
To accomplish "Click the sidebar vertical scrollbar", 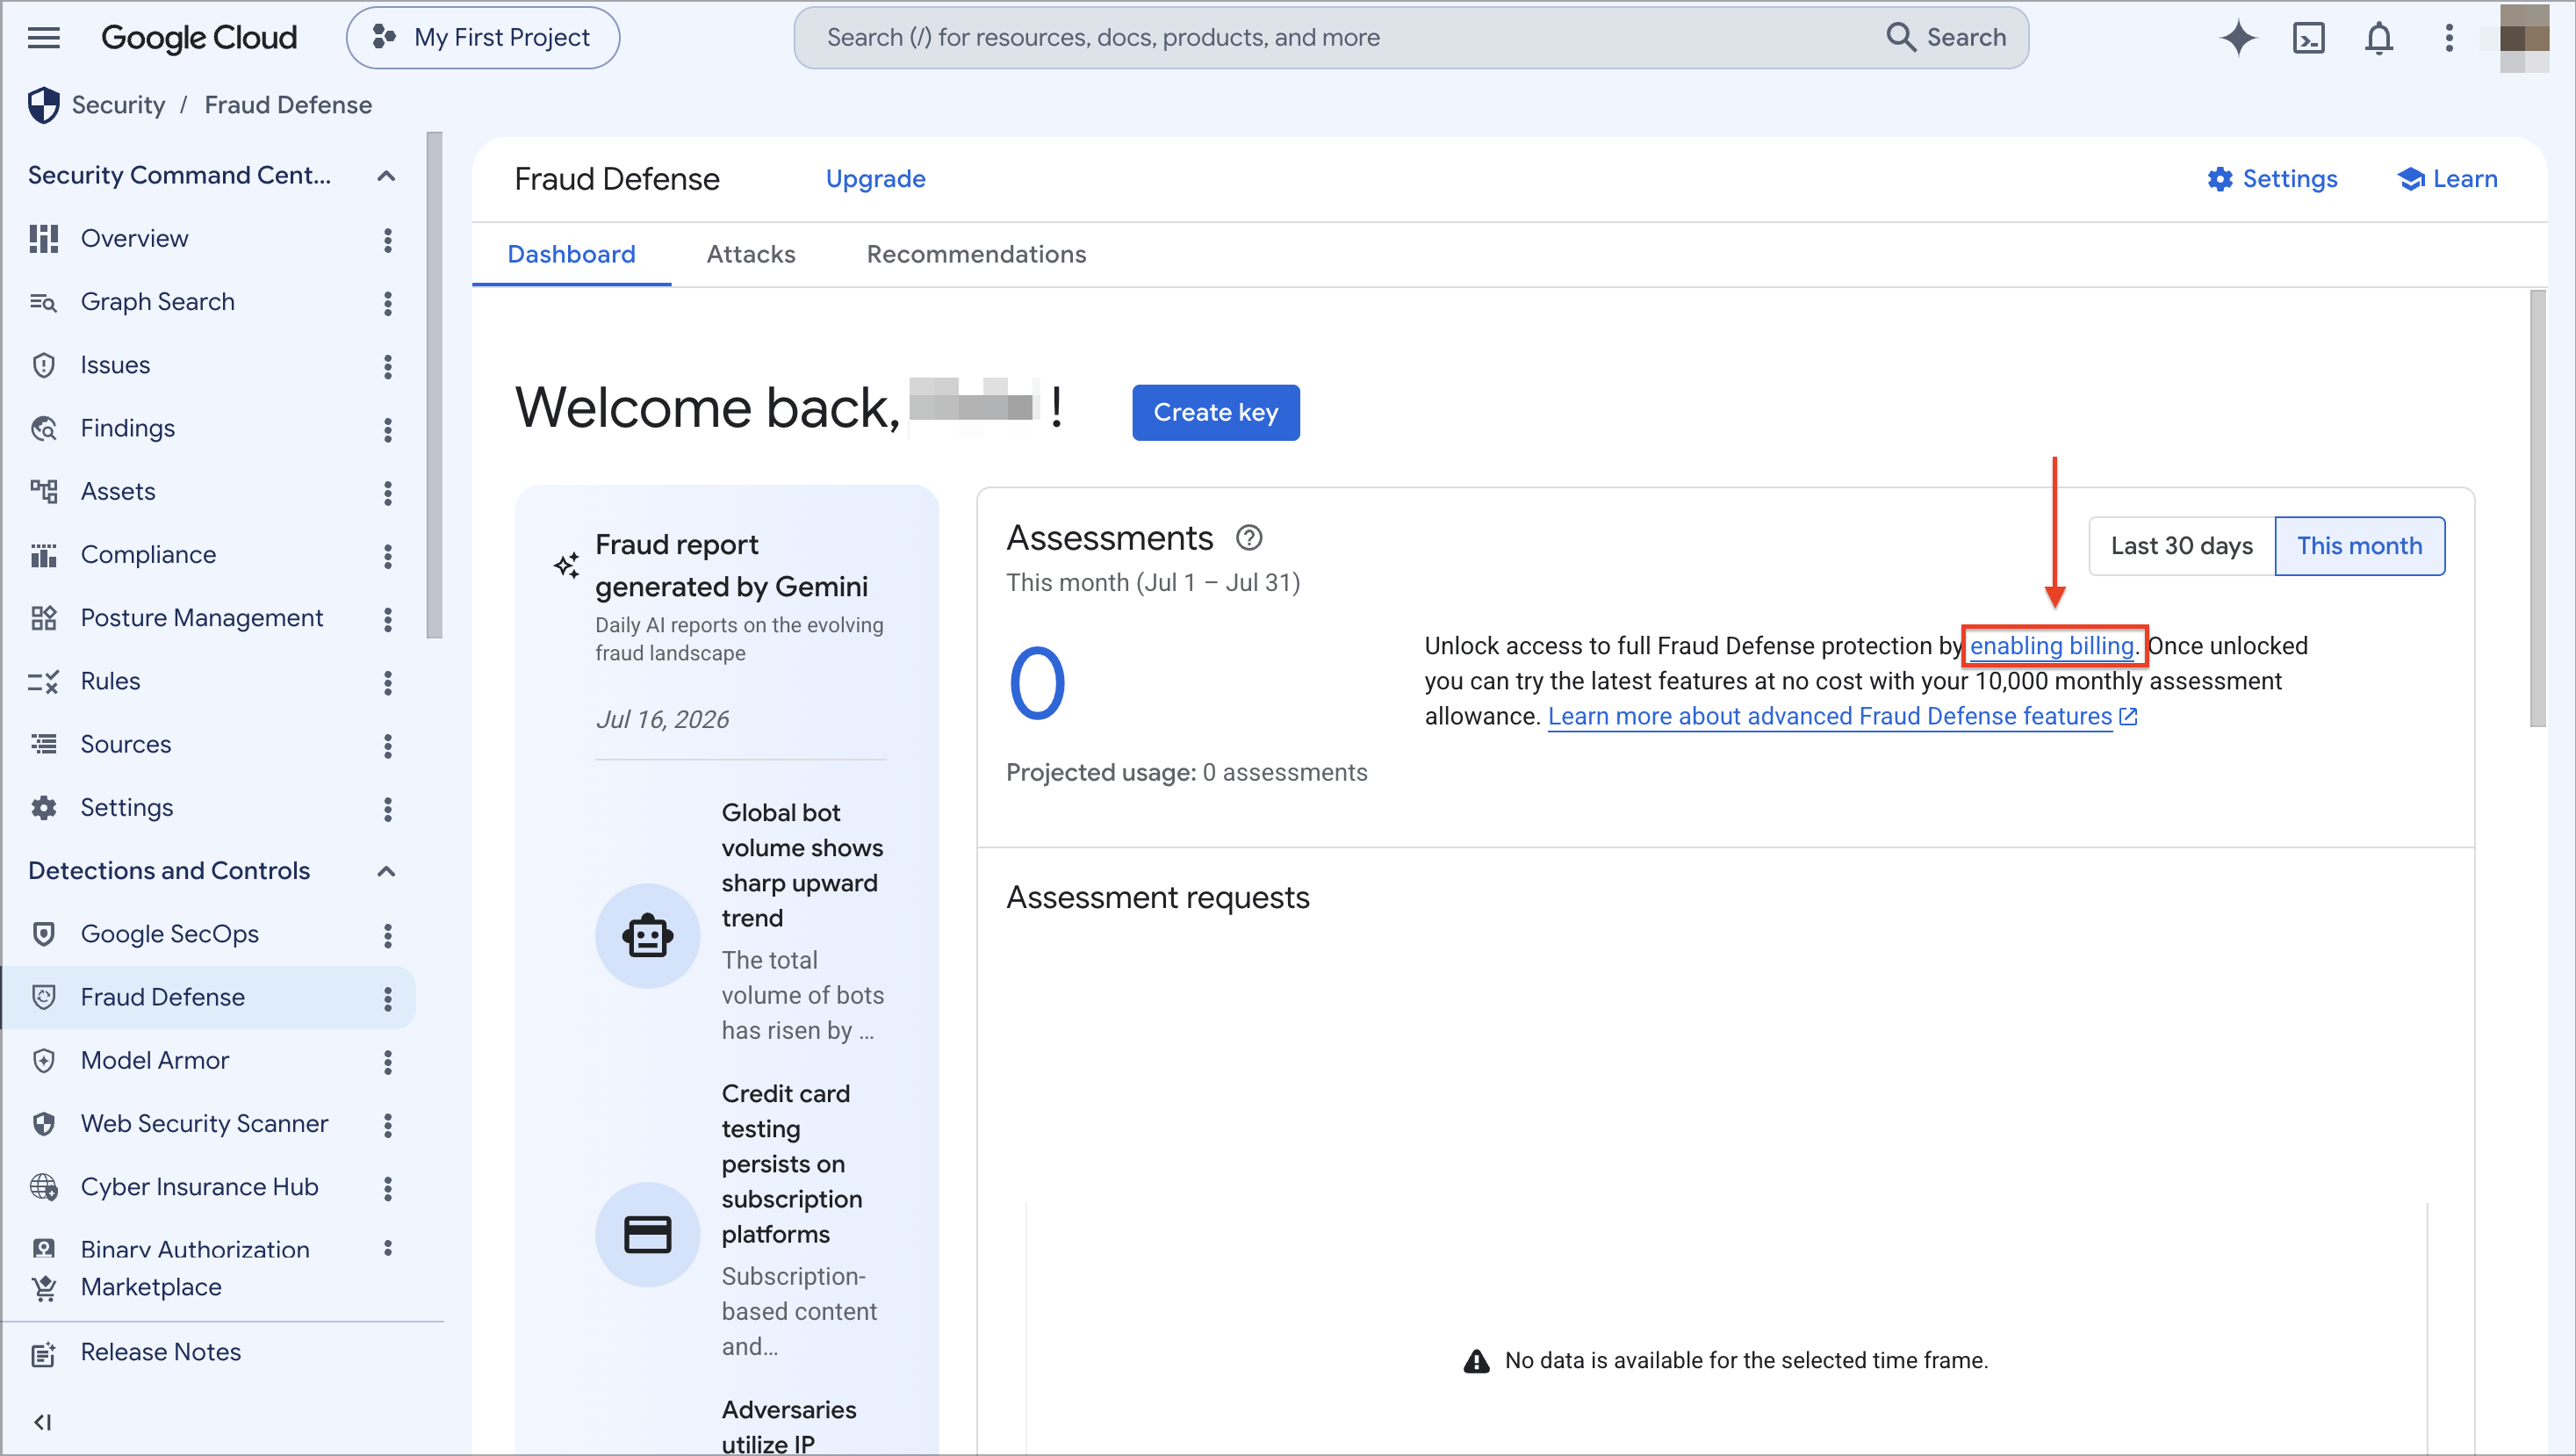I will (x=433, y=385).
